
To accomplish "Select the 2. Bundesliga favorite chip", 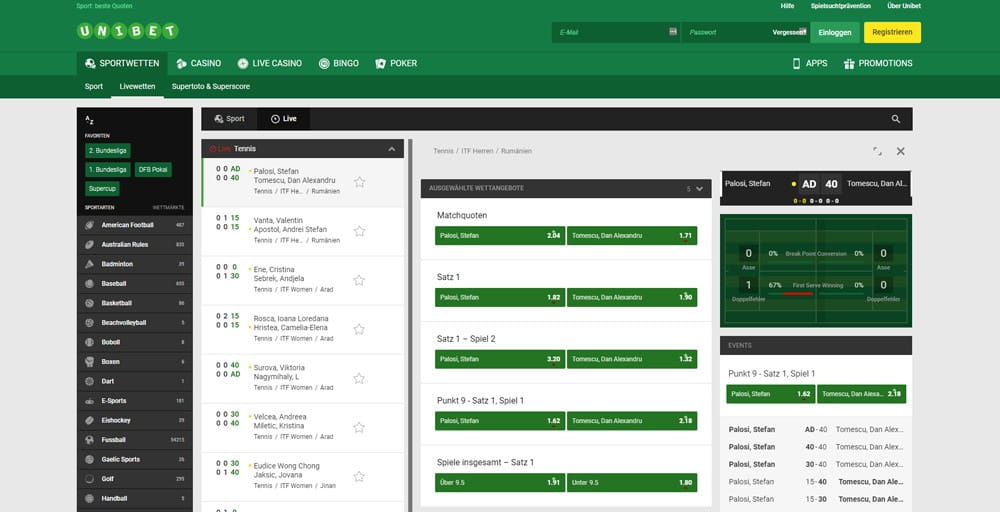I will [108, 151].
